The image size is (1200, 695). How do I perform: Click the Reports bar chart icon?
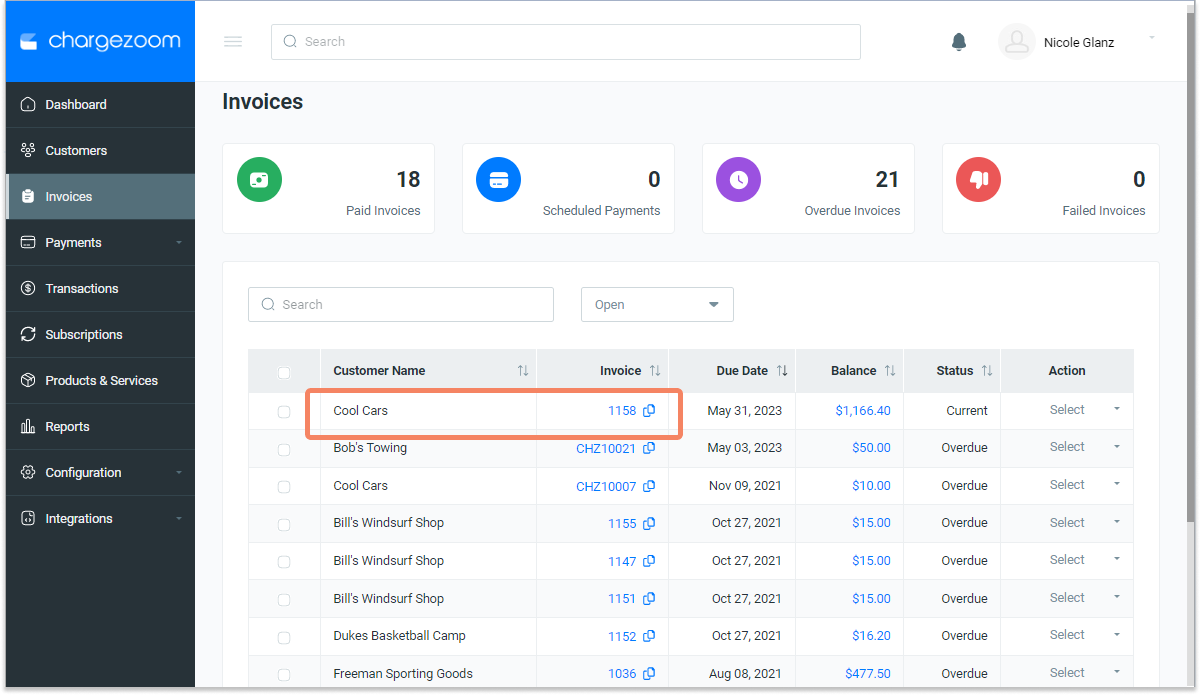(28, 427)
